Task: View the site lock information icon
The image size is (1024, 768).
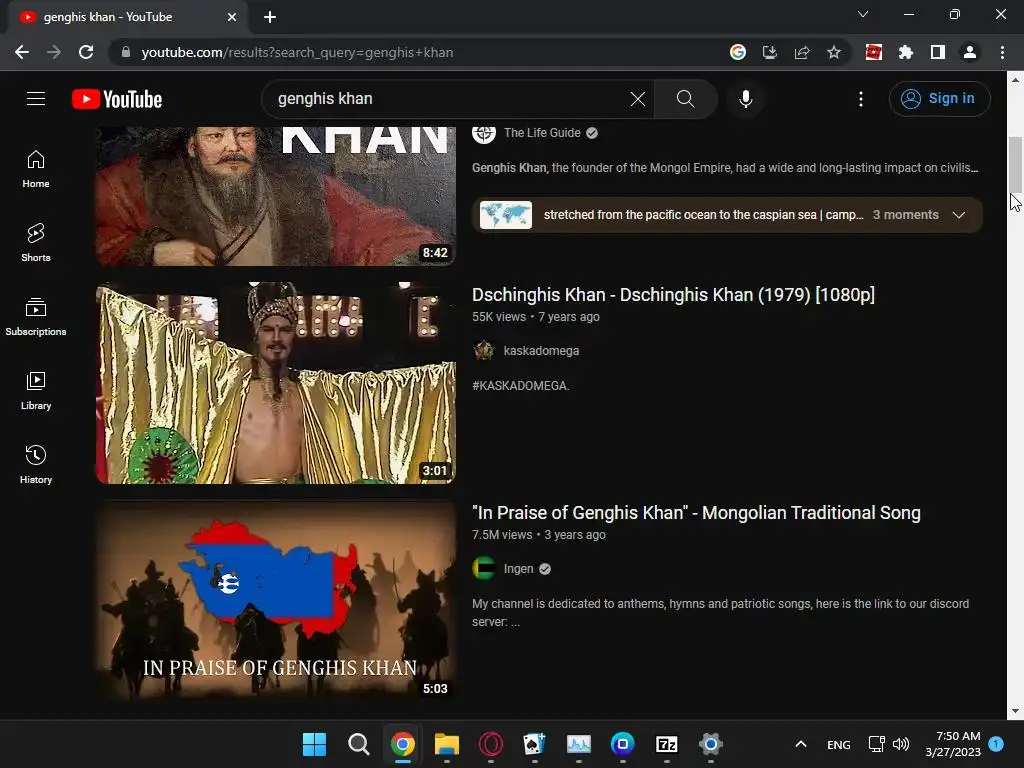Action: click(x=126, y=52)
